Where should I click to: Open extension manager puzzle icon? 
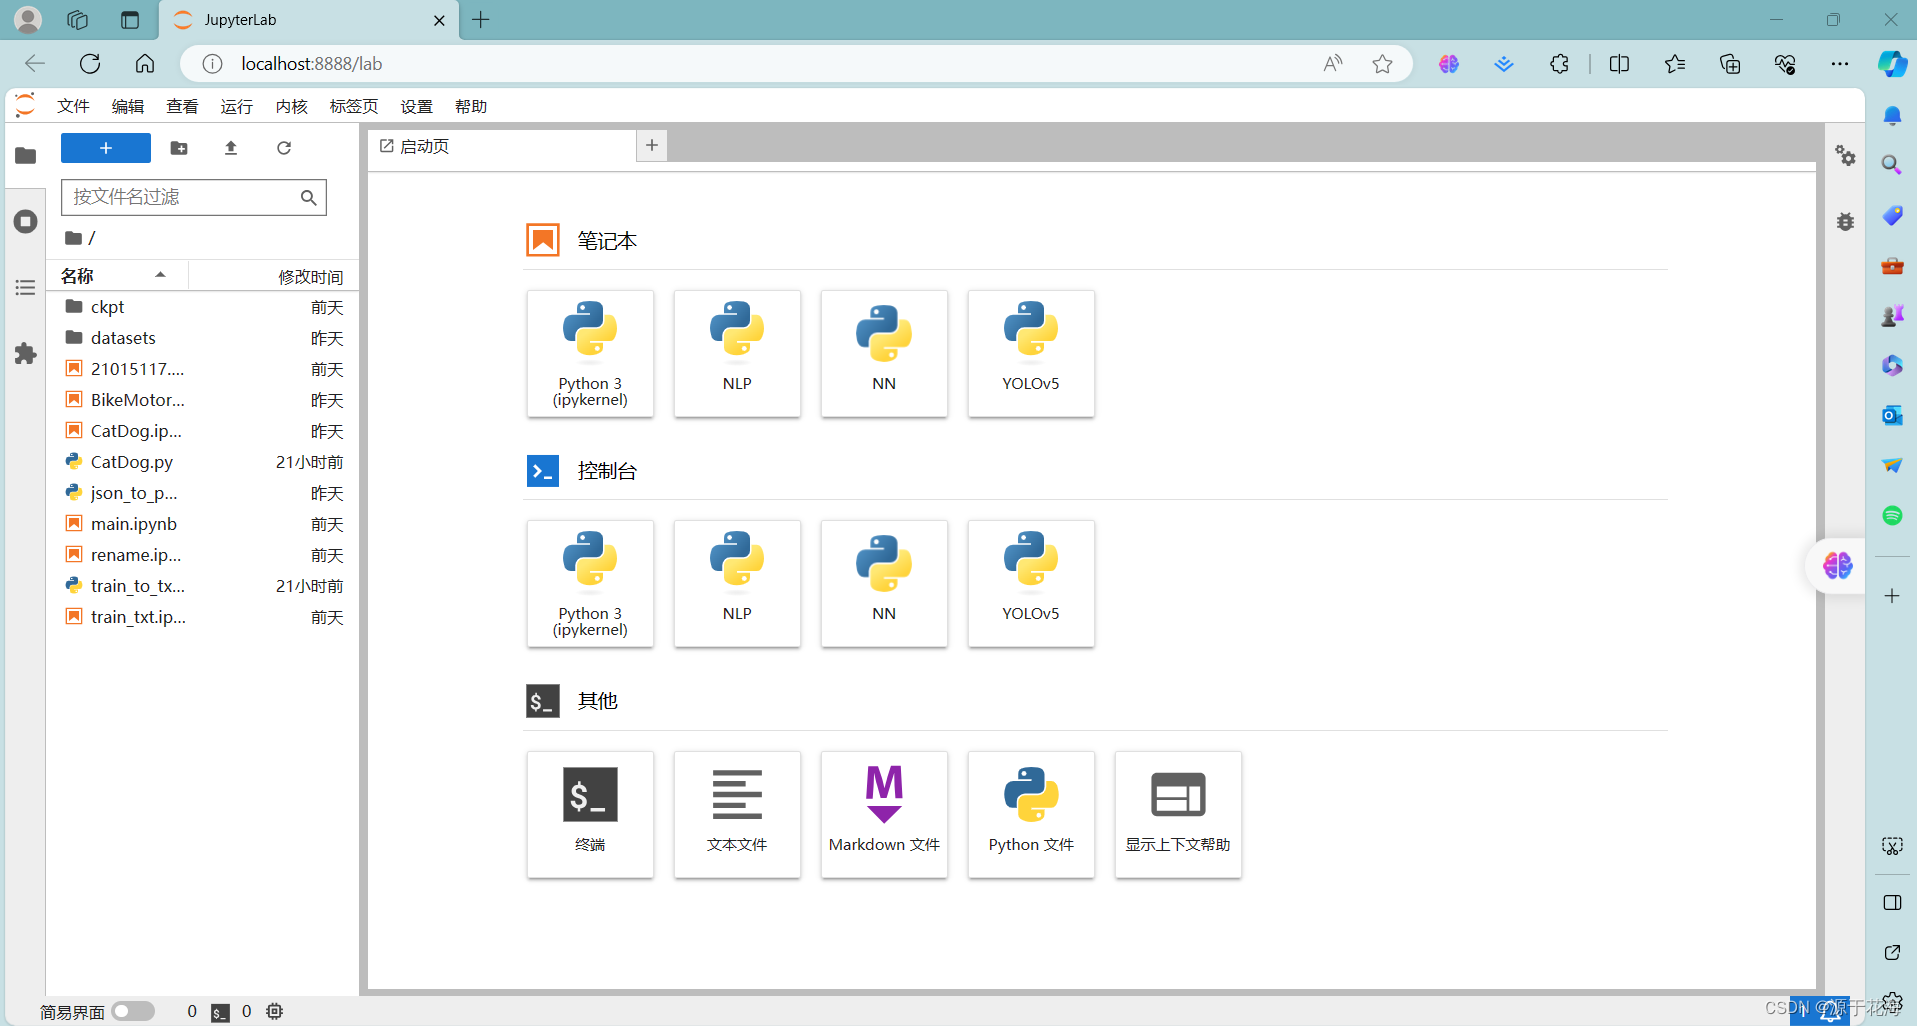[26, 353]
